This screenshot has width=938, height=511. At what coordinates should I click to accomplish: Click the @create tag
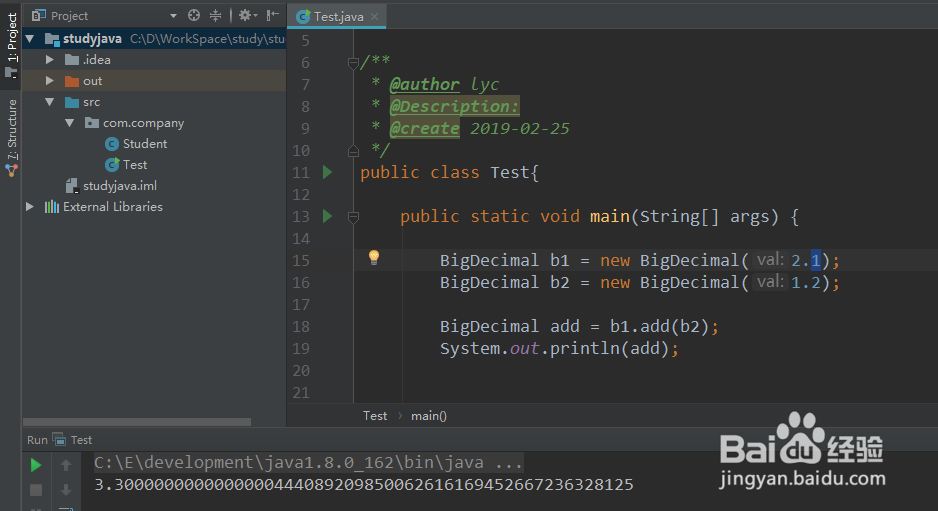point(425,129)
